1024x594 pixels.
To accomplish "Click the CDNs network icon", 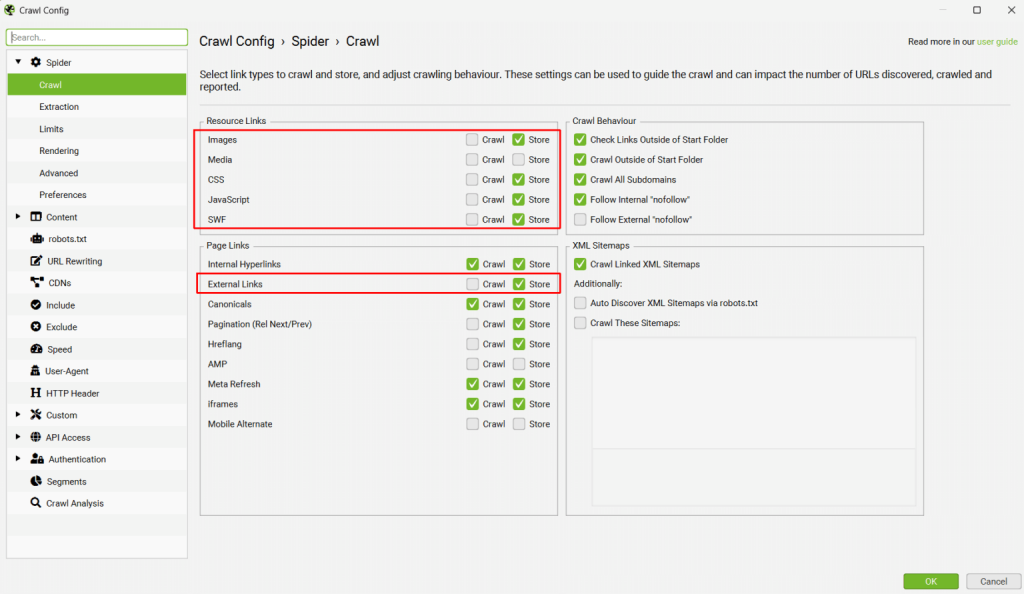I will click(37, 283).
